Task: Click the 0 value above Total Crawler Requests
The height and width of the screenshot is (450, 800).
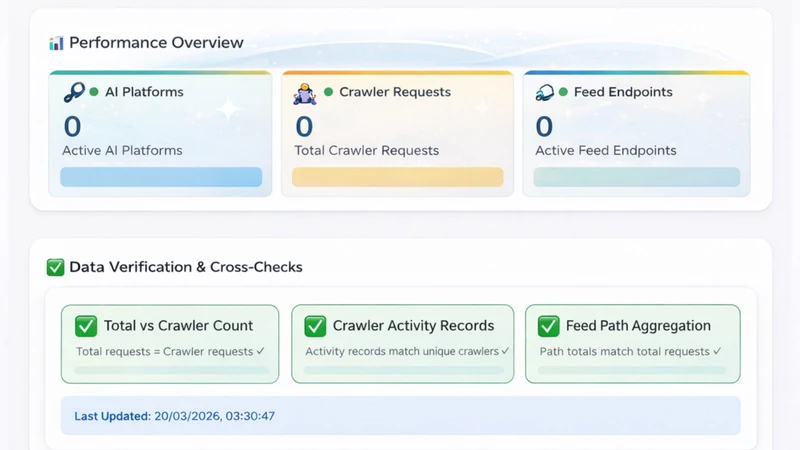Action: pyautogui.click(x=304, y=127)
